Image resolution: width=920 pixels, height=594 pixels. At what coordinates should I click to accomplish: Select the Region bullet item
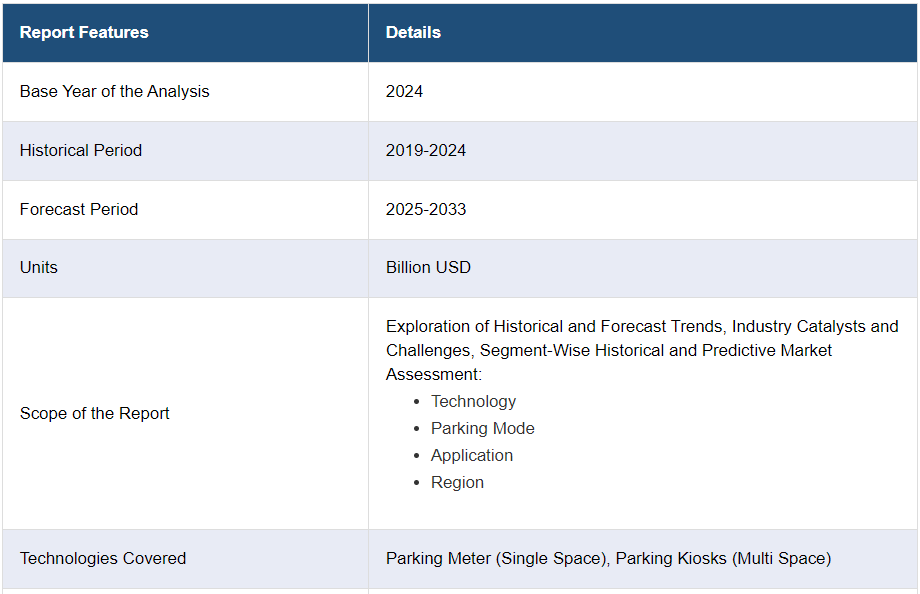457,482
